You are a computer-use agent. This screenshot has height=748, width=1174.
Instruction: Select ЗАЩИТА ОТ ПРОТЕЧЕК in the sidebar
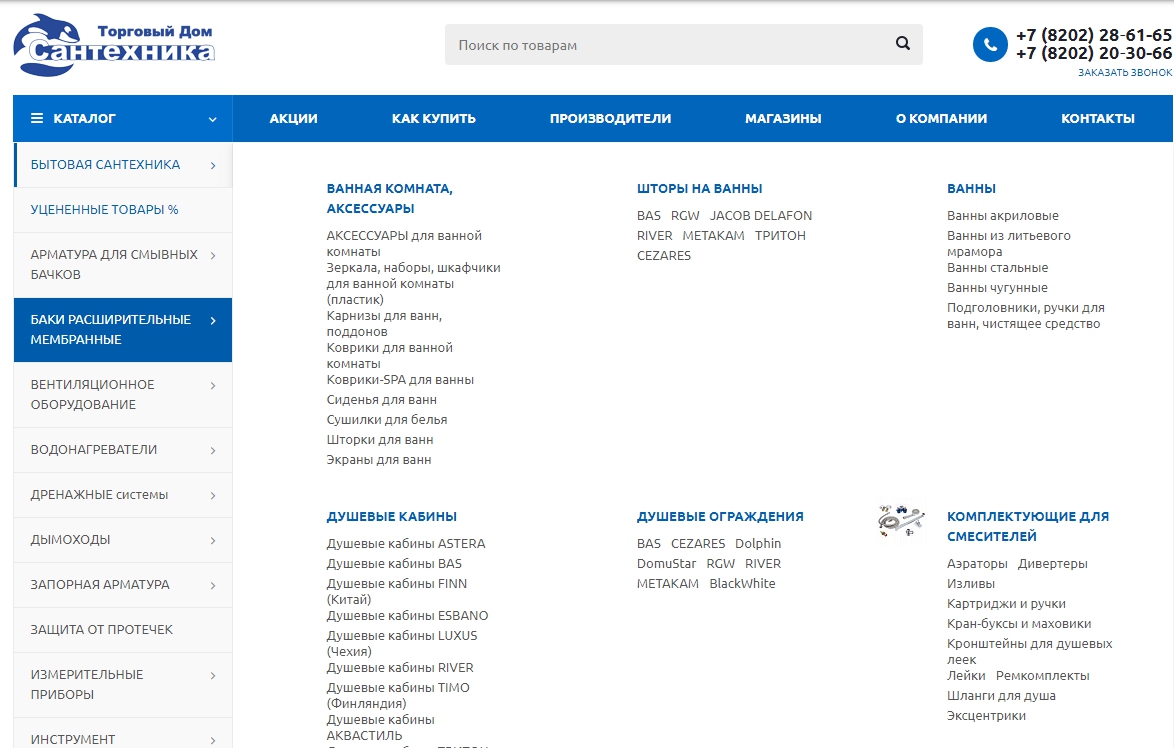click(102, 630)
